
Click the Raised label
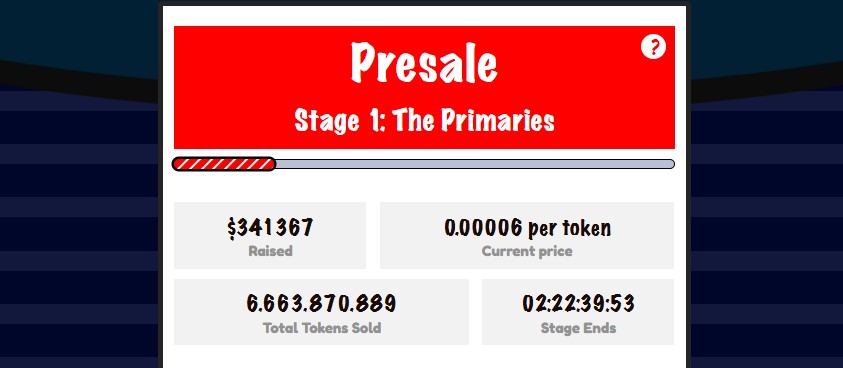[270, 251]
